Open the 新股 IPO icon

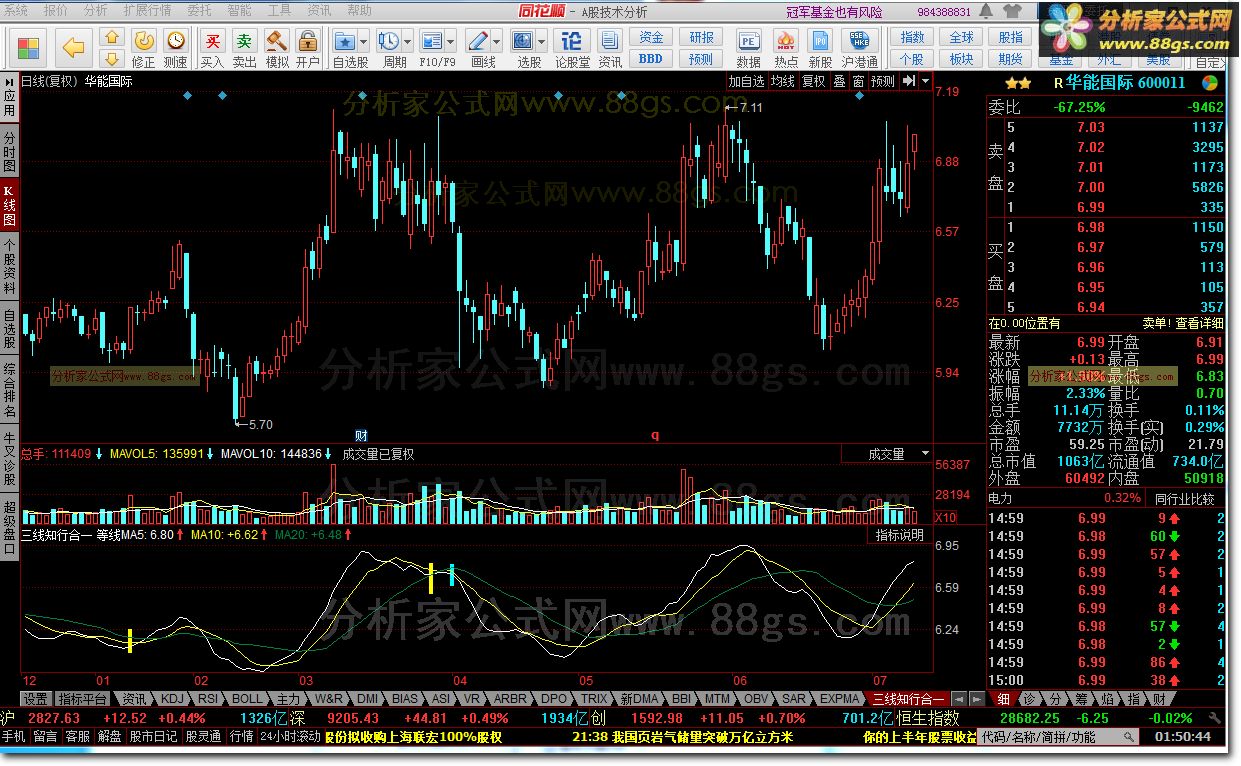[x=821, y=47]
